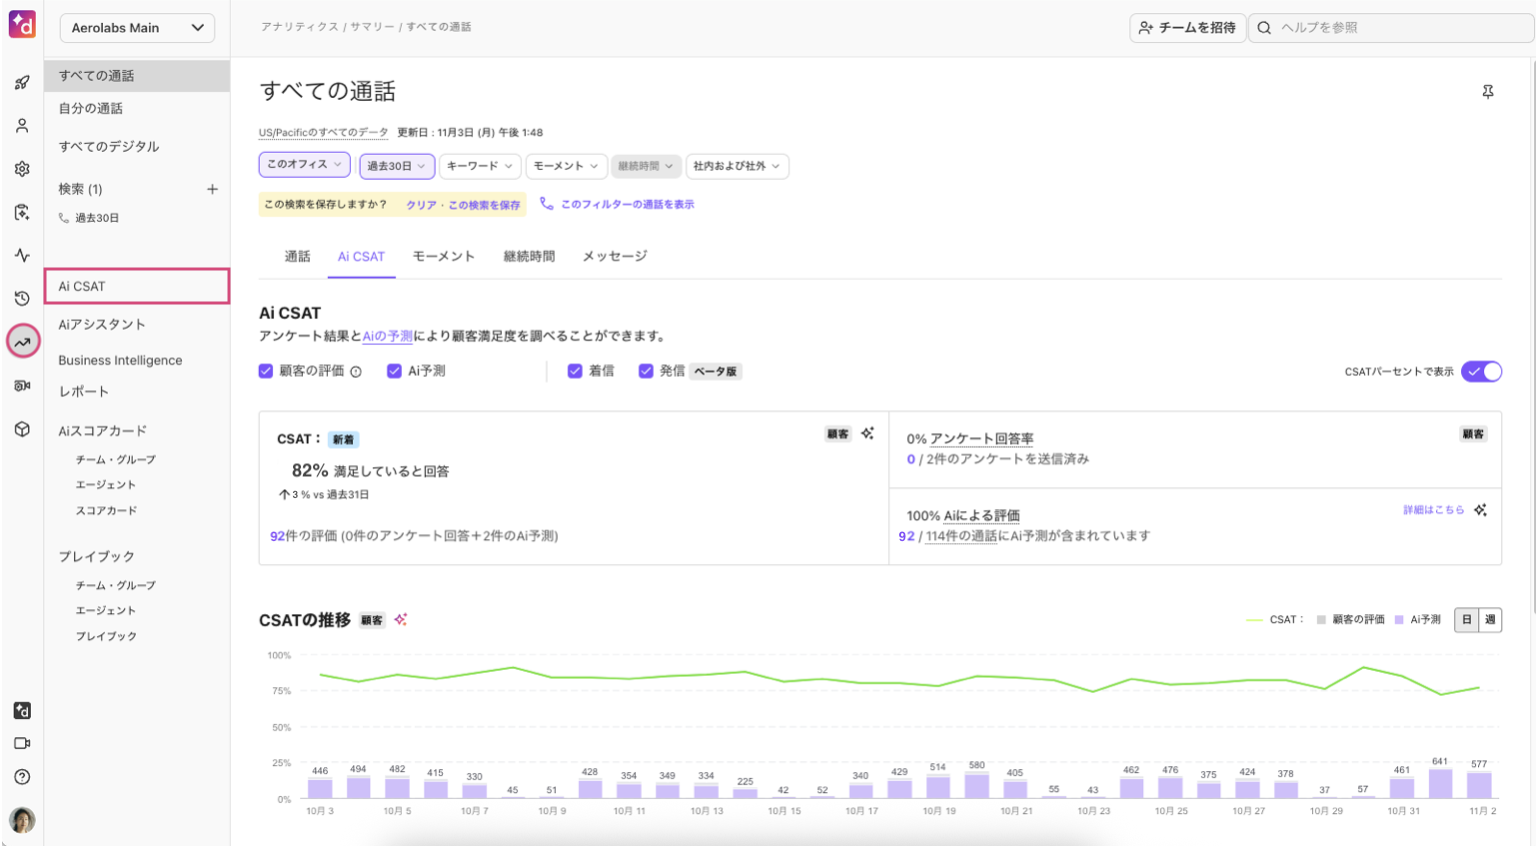Click the plus icon beside 検索 (1)
The height and width of the screenshot is (846, 1536).
click(212, 189)
